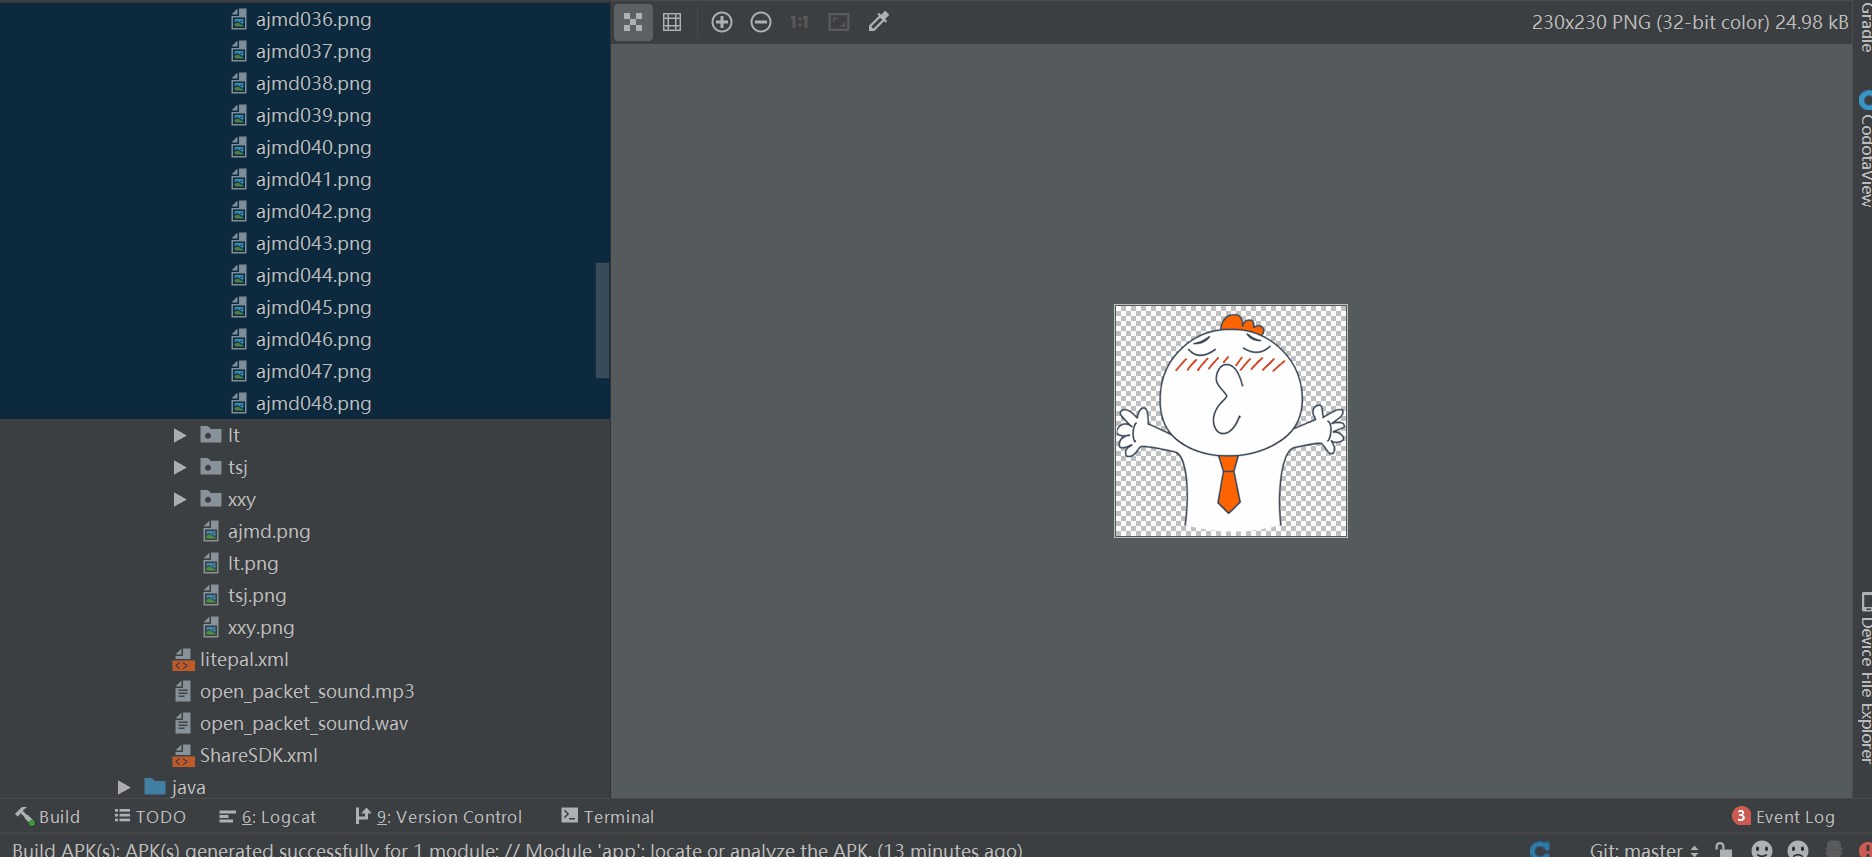
Task: Expand the tsj folder
Action: click(180, 467)
